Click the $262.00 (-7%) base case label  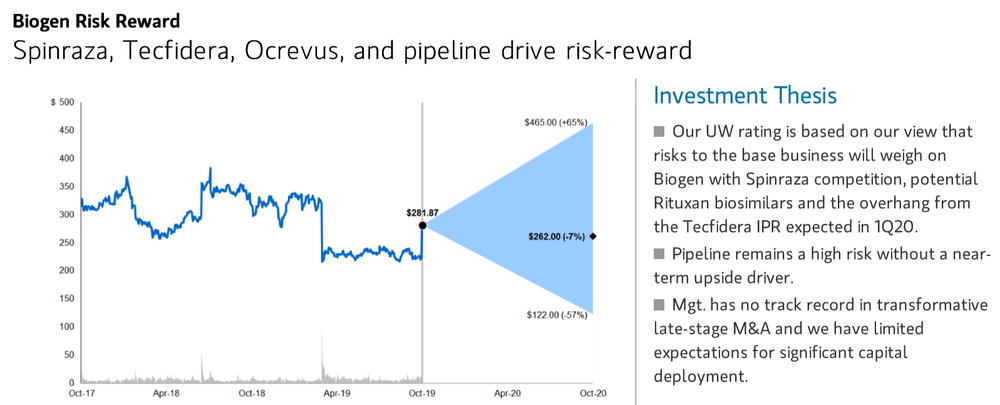point(557,237)
